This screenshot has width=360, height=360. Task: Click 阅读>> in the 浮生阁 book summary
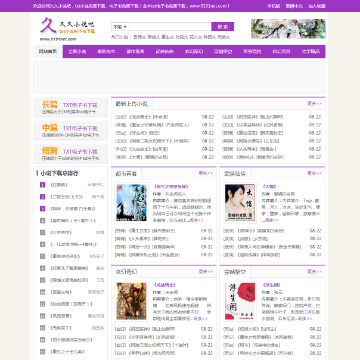tap(305, 319)
